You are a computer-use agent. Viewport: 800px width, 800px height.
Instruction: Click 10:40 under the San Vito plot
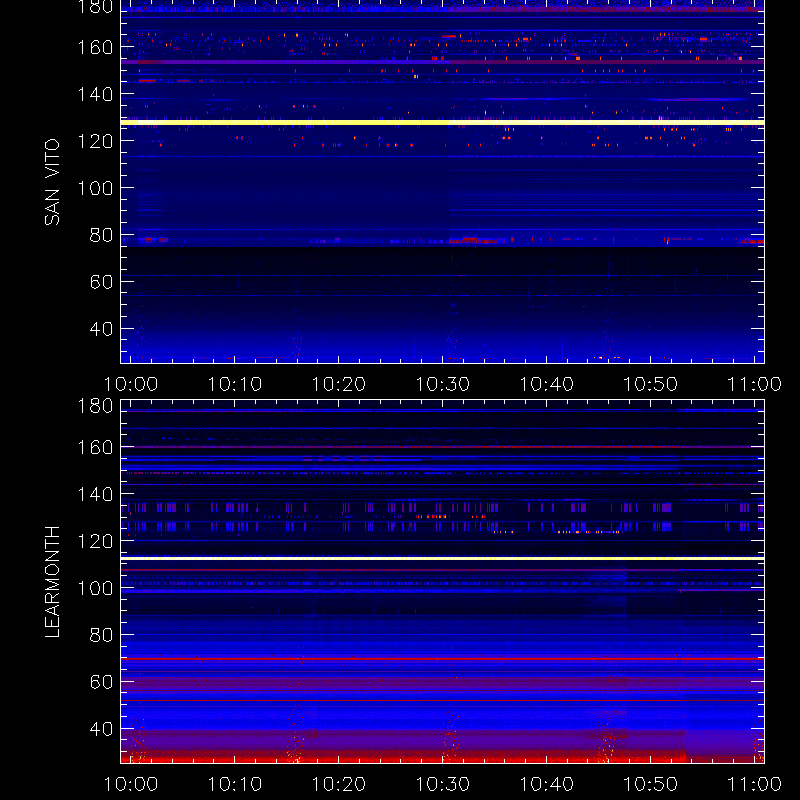click(546, 384)
